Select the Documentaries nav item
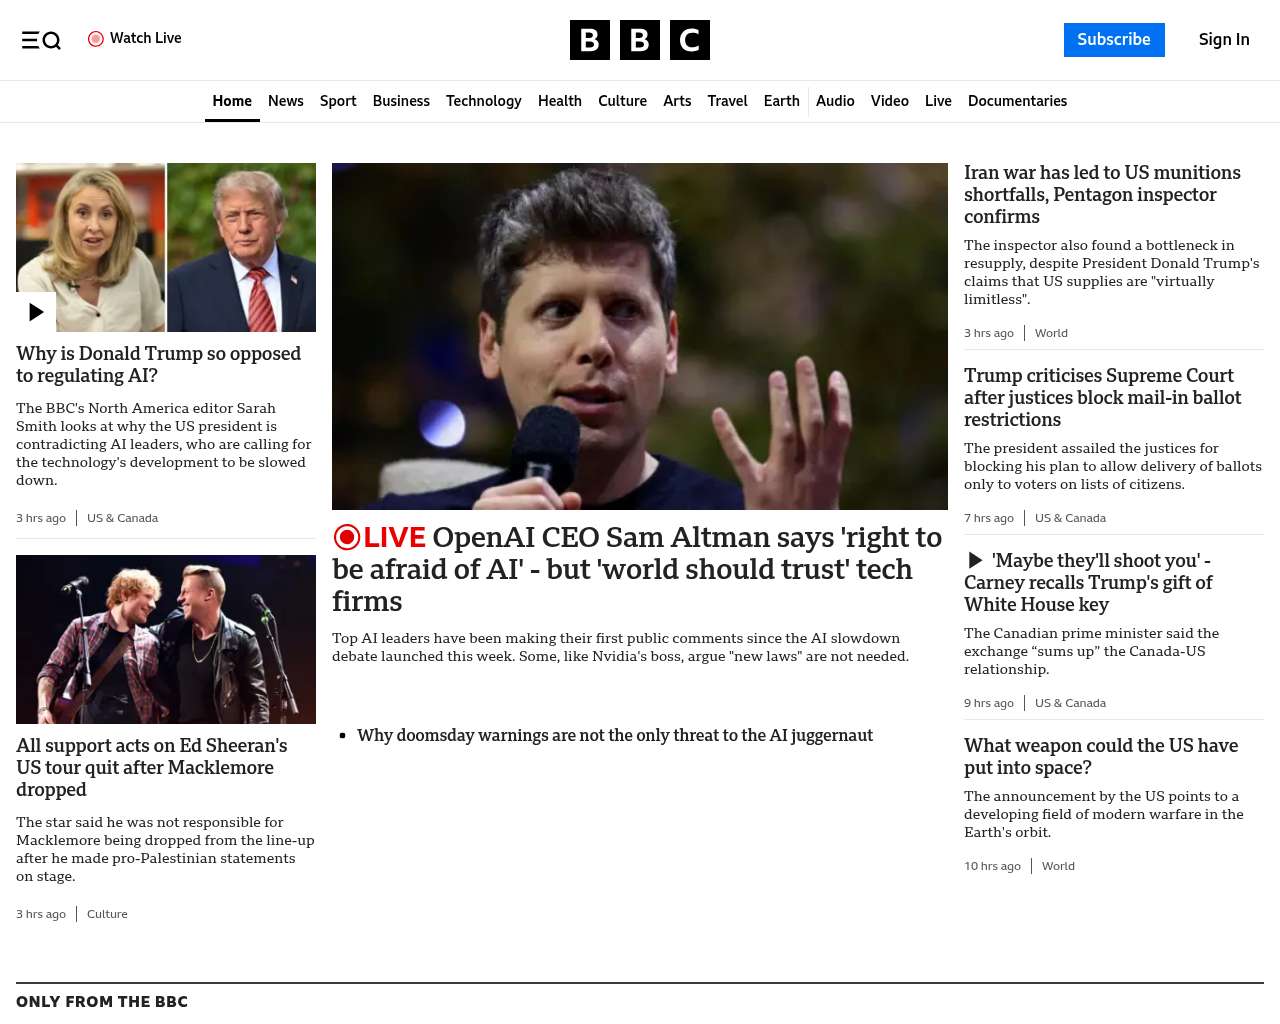Screen dimensions: 1280x1024 (x=1017, y=101)
